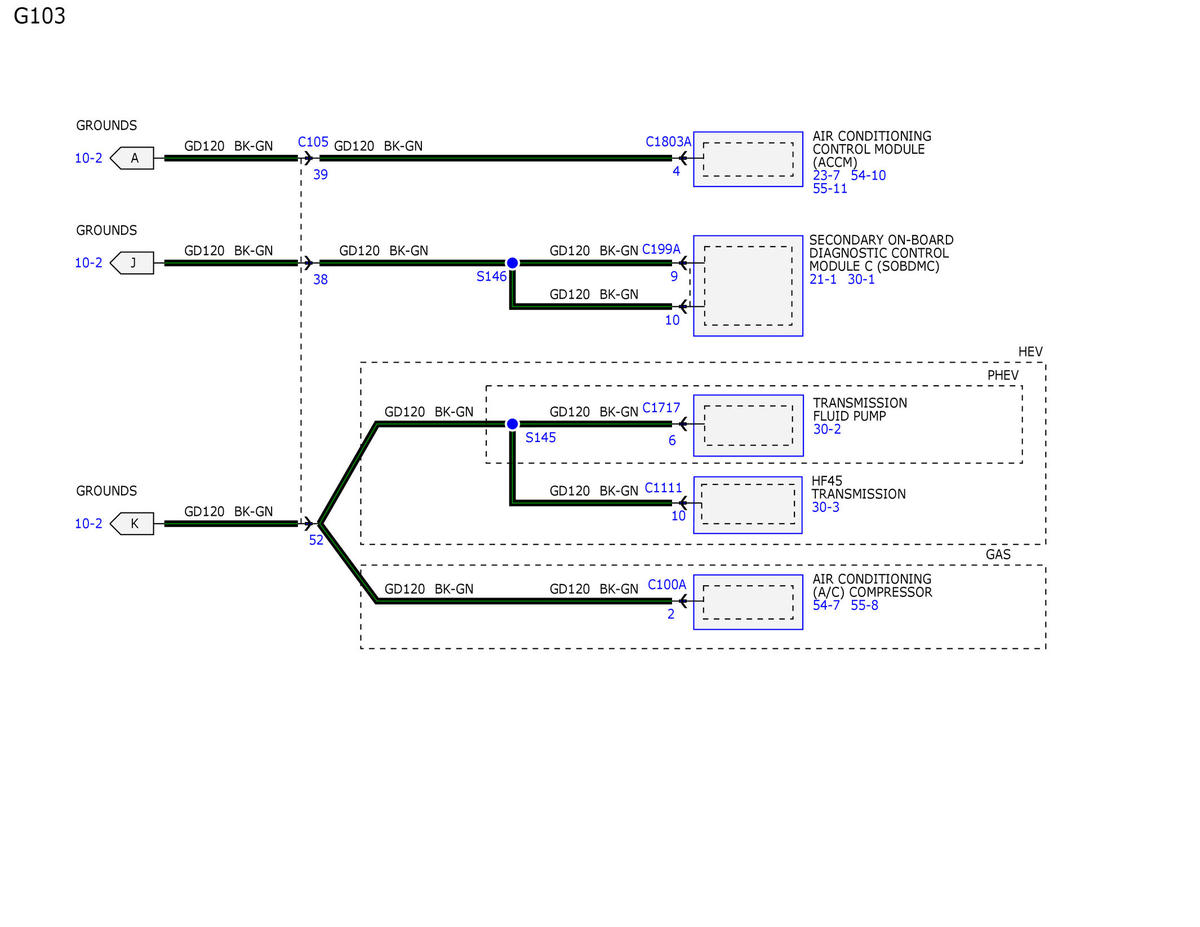The height and width of the screenshot is (927, 1200).
Task: Go to page 55-8 for A/C compressor
Action: click(x=864, y=605)
